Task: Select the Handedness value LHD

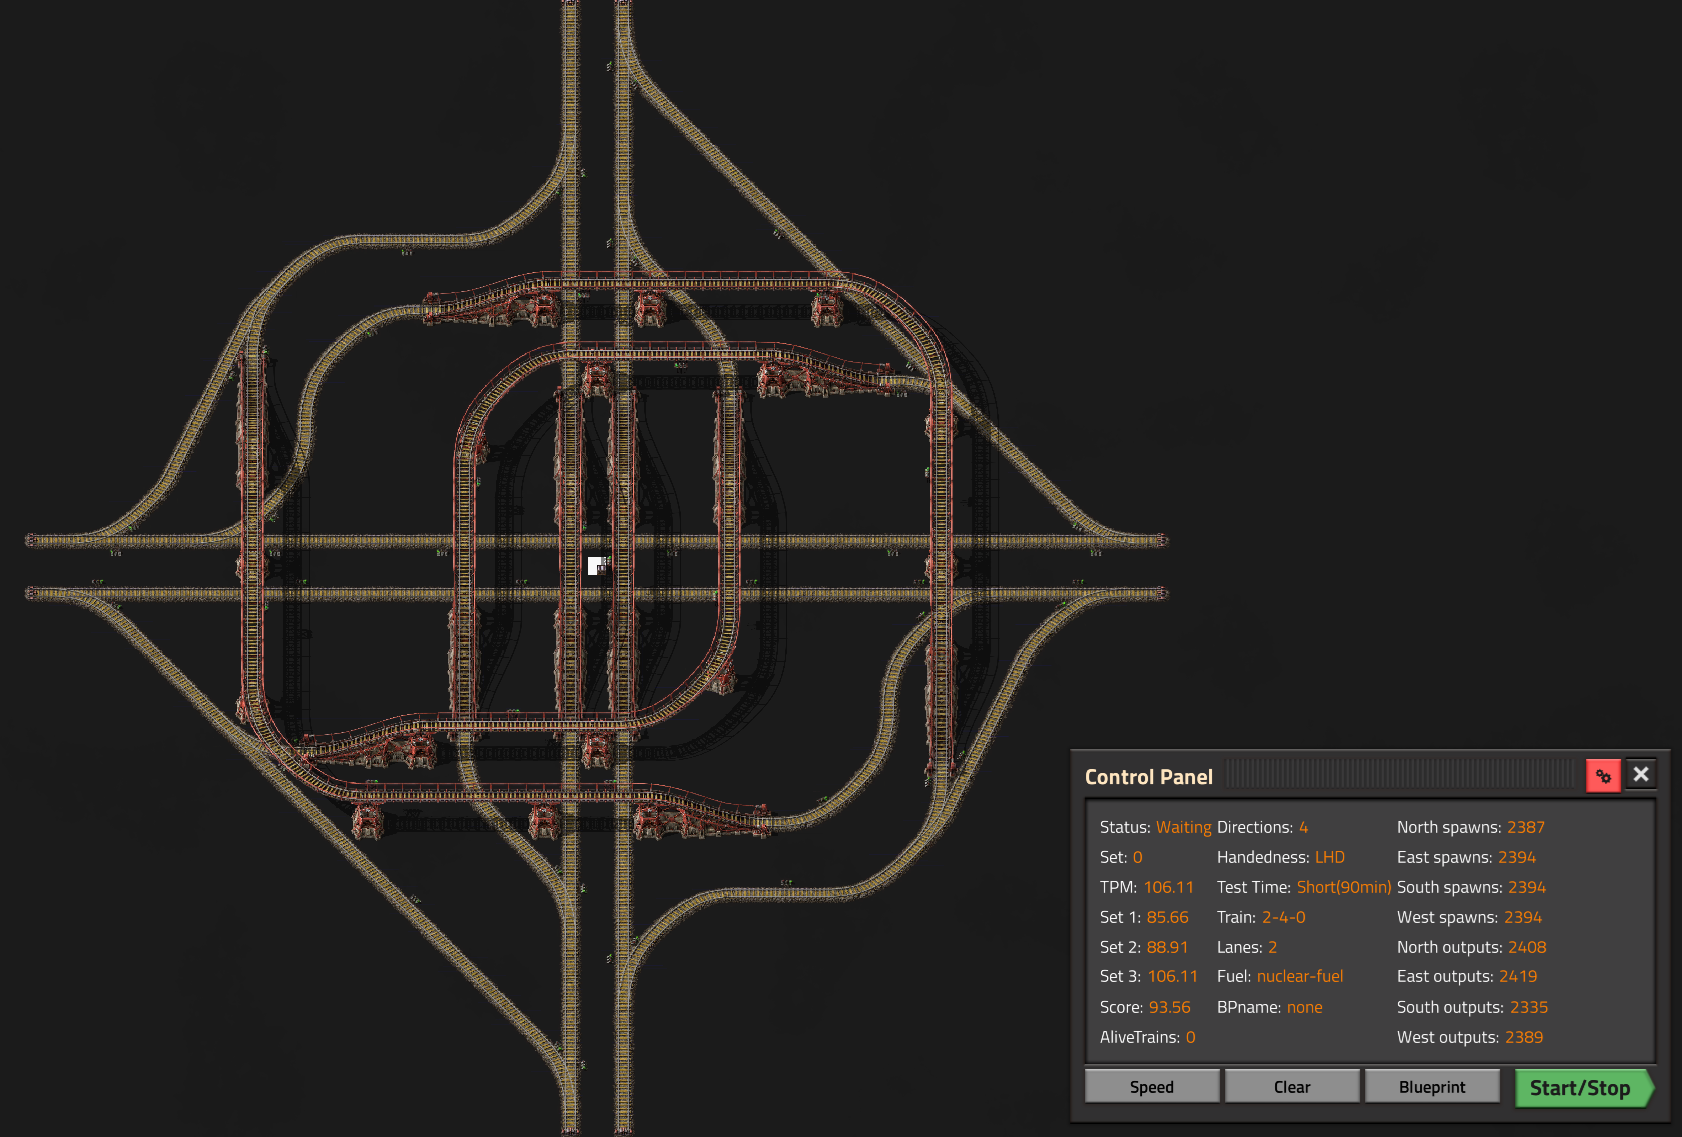Action: (x=1329, y=858)
